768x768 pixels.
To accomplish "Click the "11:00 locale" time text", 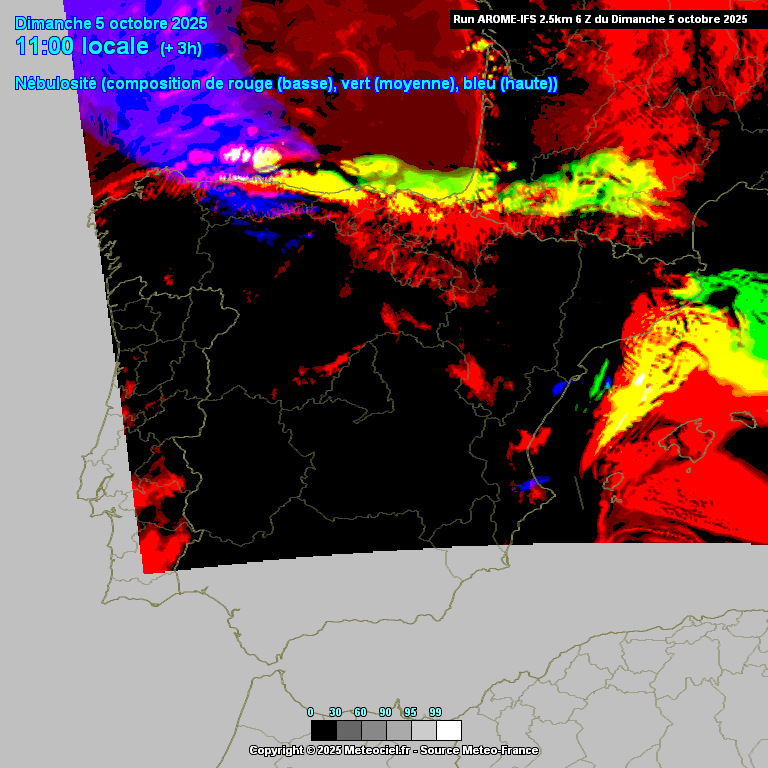I will 82,47.
